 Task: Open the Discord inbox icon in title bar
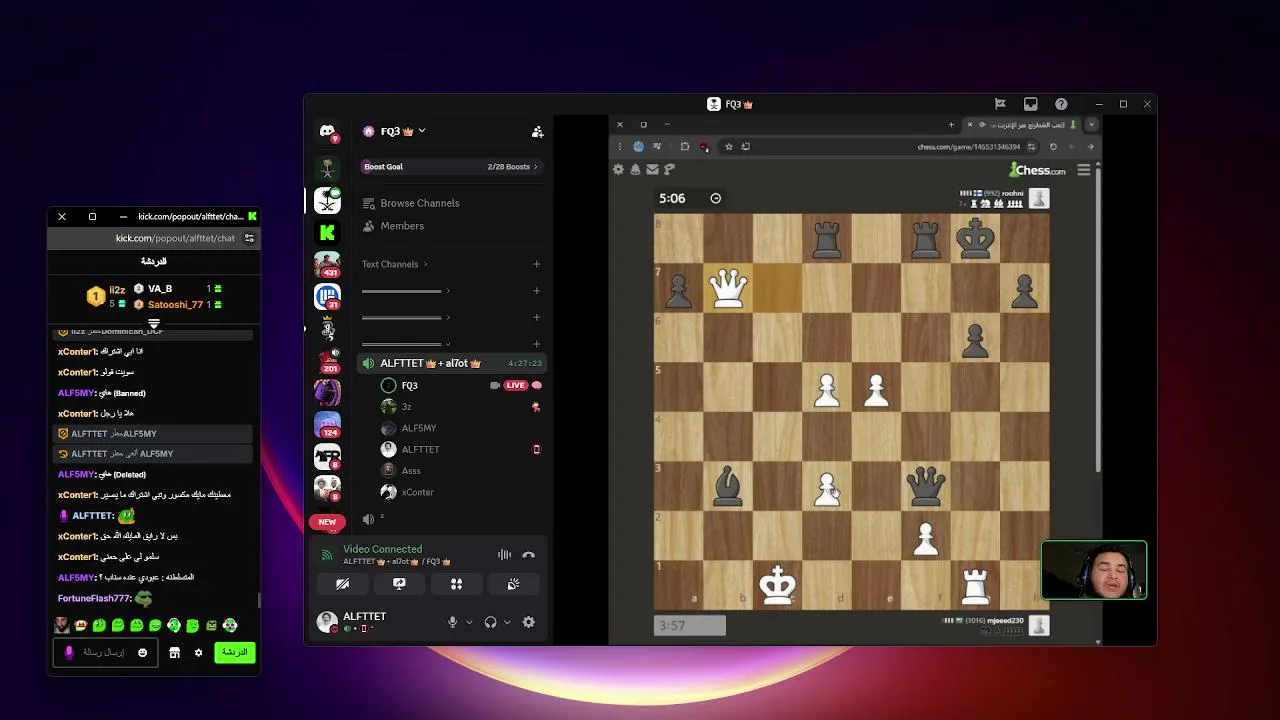point(1031,104)
